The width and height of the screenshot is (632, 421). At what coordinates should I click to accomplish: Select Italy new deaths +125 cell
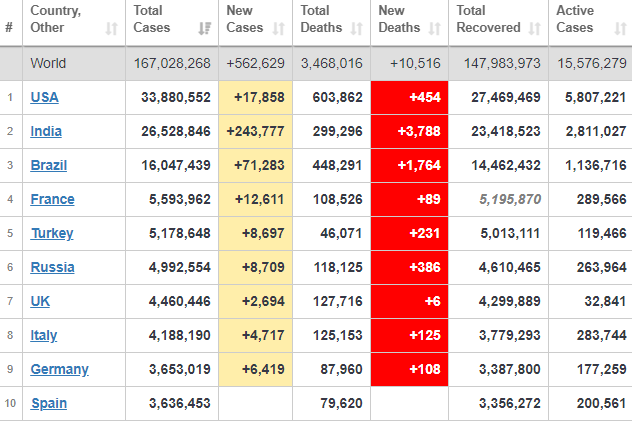click(410, 335)
